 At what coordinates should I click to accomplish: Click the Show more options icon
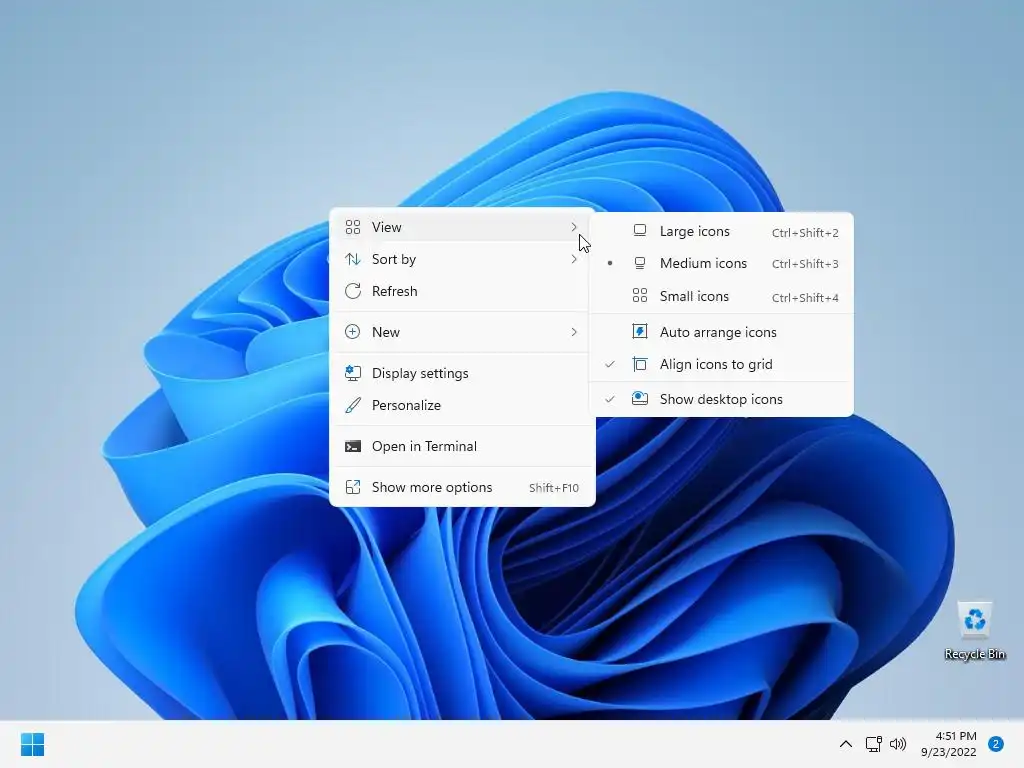[353, 487]
